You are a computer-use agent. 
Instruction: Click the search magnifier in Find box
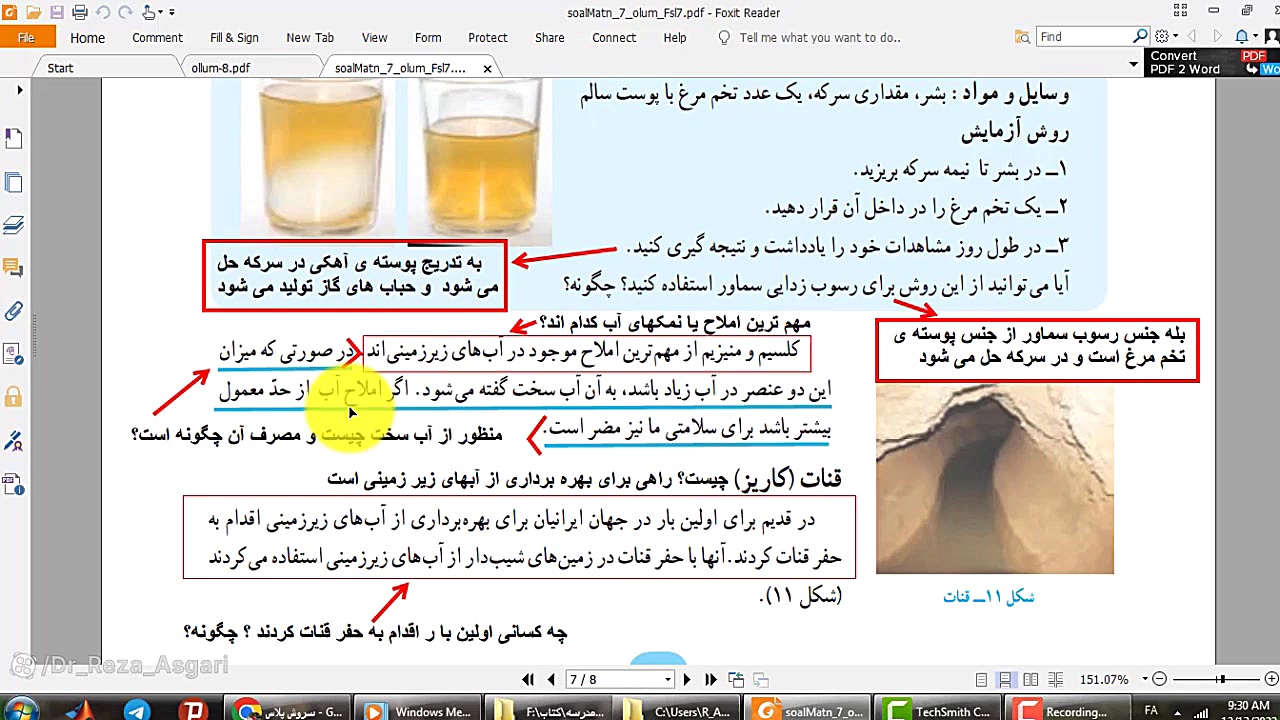[x=1140, y=37]
